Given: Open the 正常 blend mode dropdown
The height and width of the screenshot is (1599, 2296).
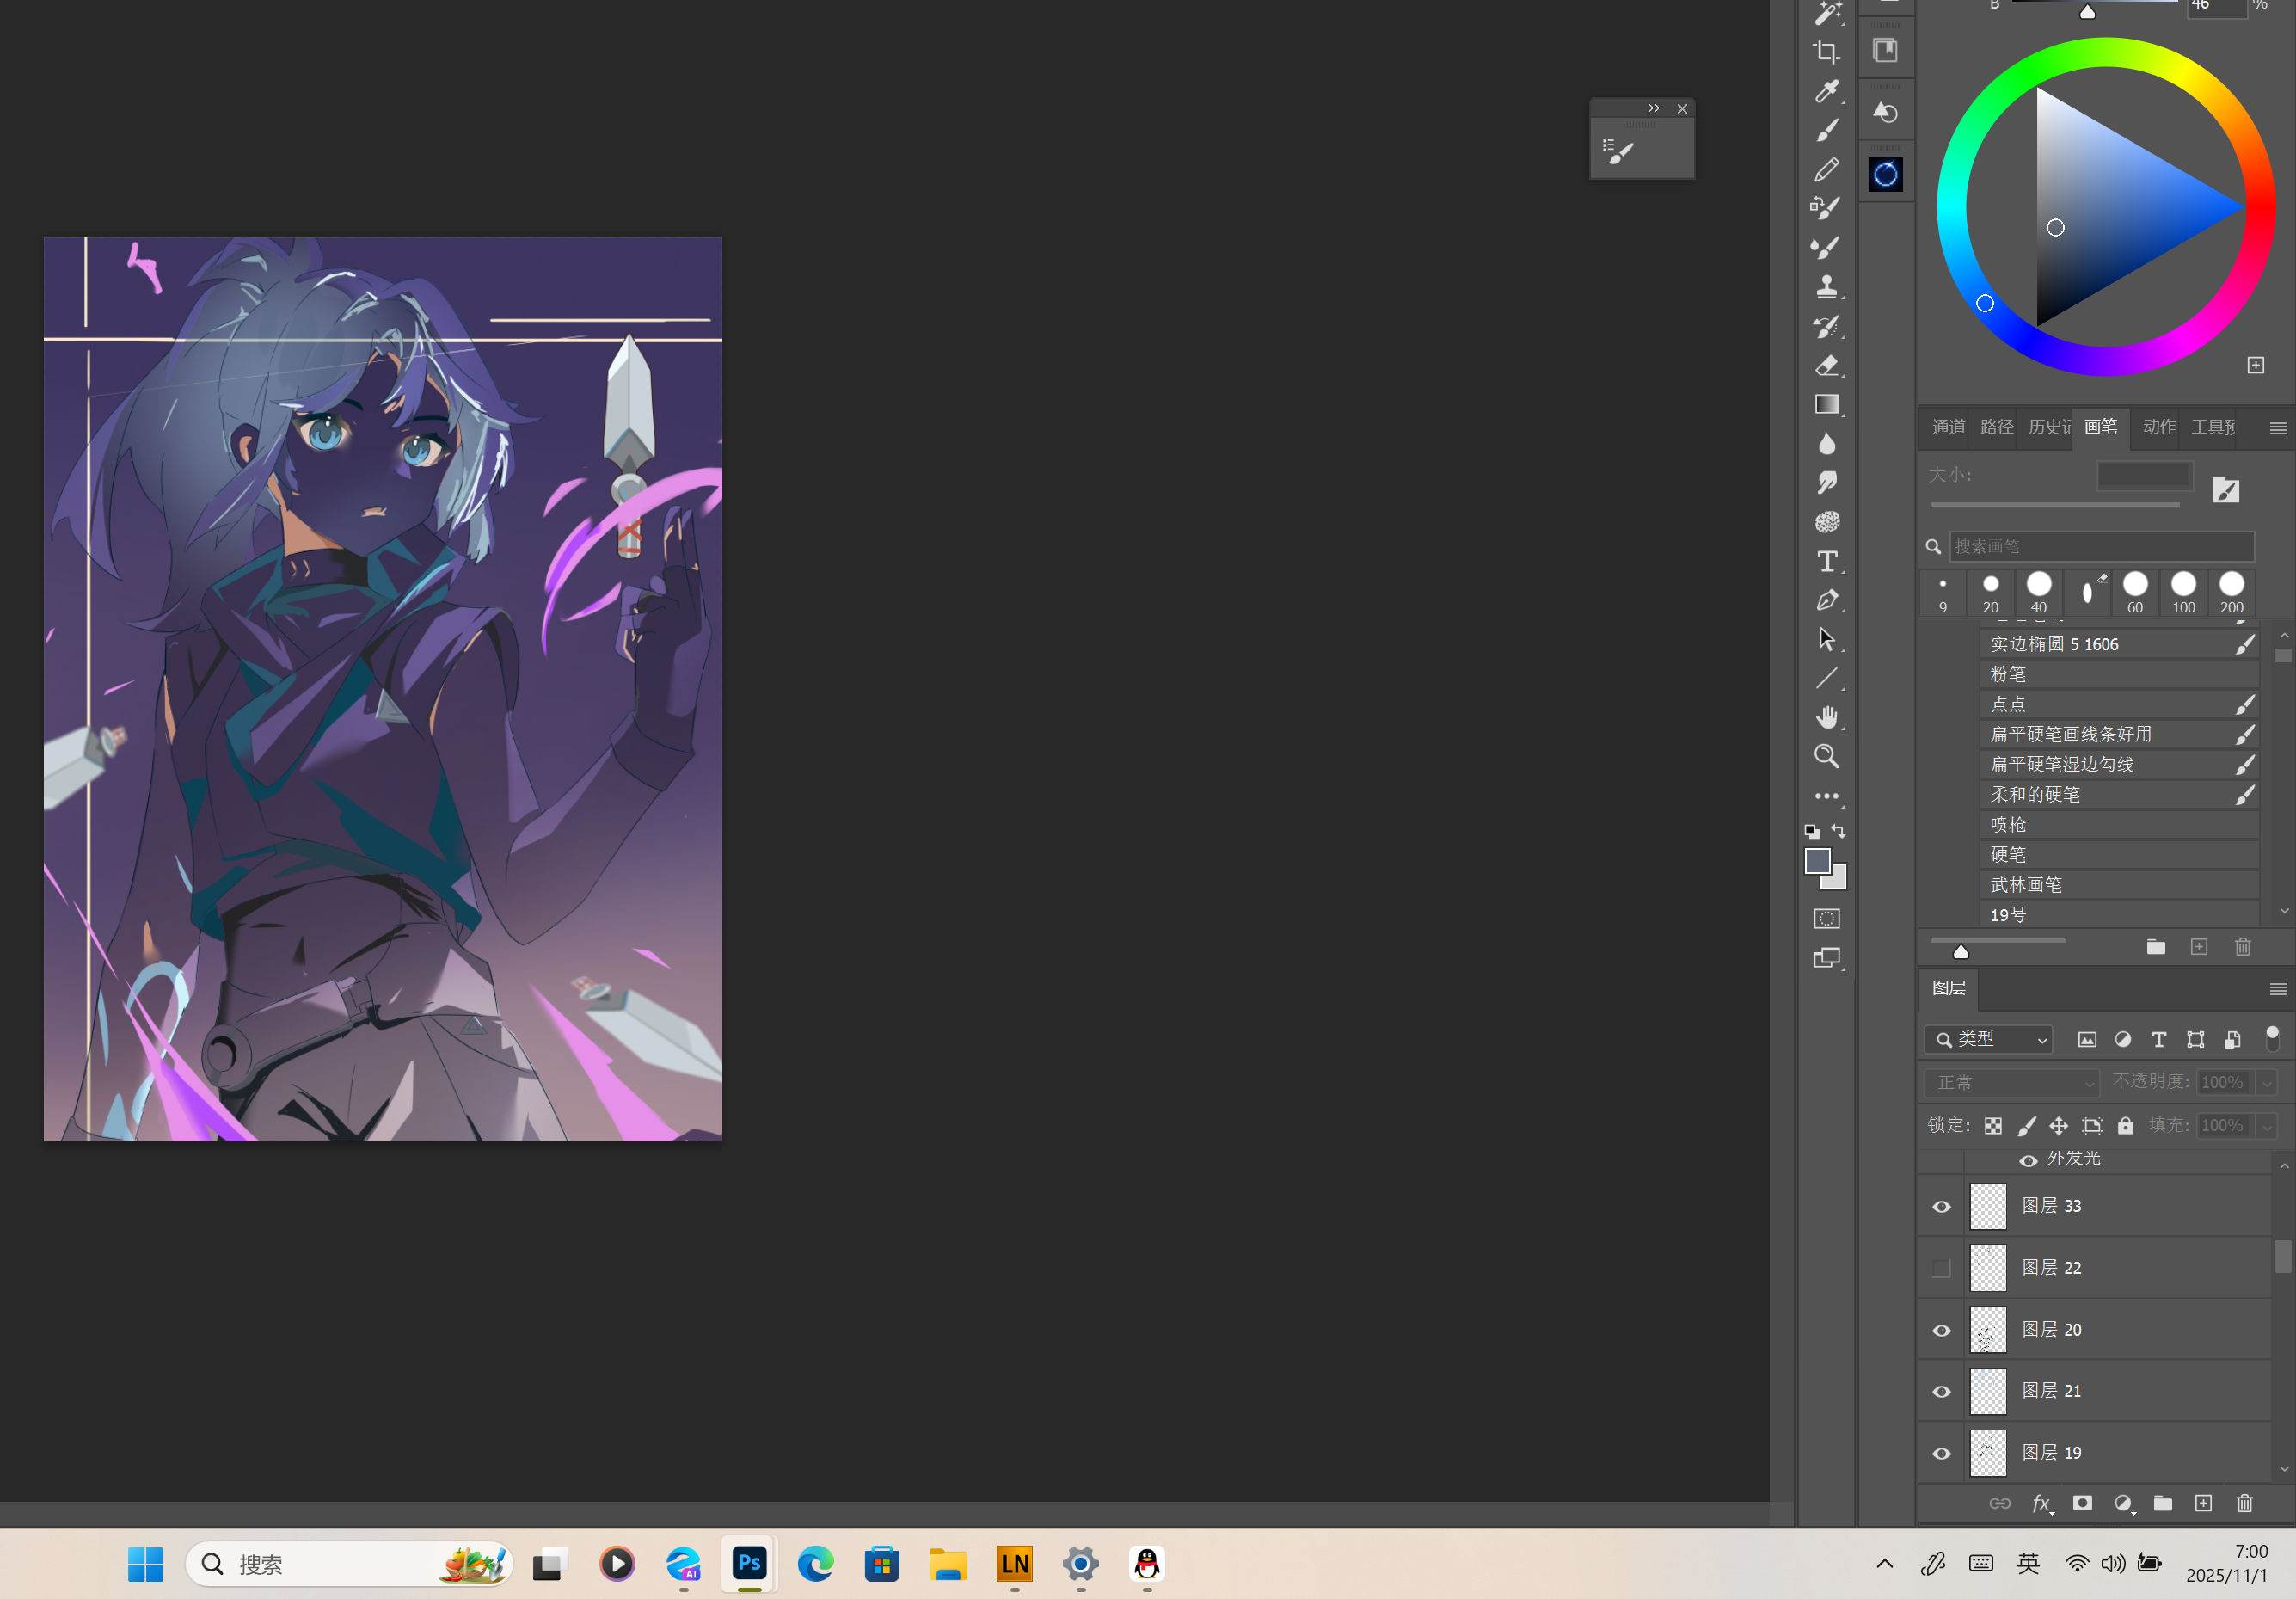Looking at the screenshot, I should 2012,1082.
